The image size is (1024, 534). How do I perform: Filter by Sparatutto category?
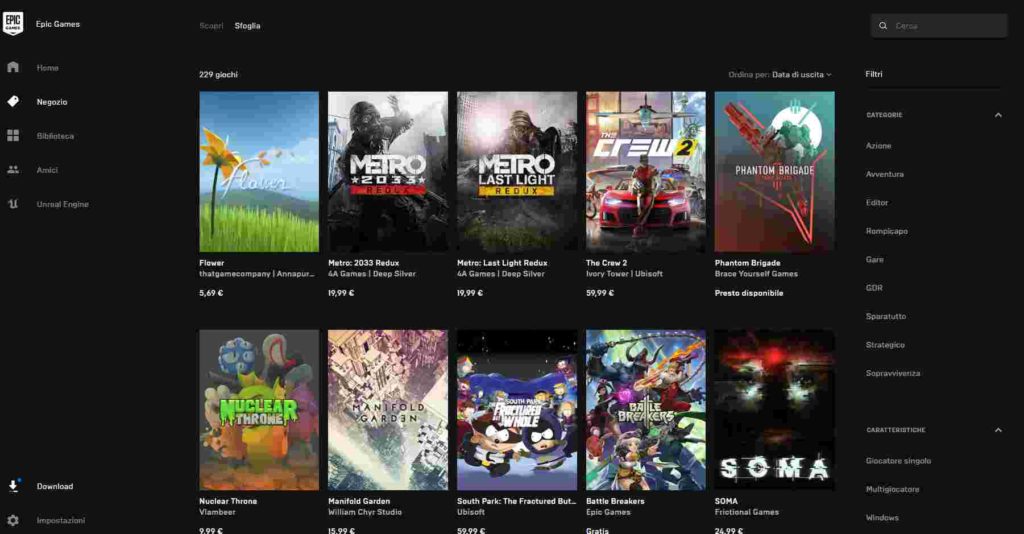[886, 316]
